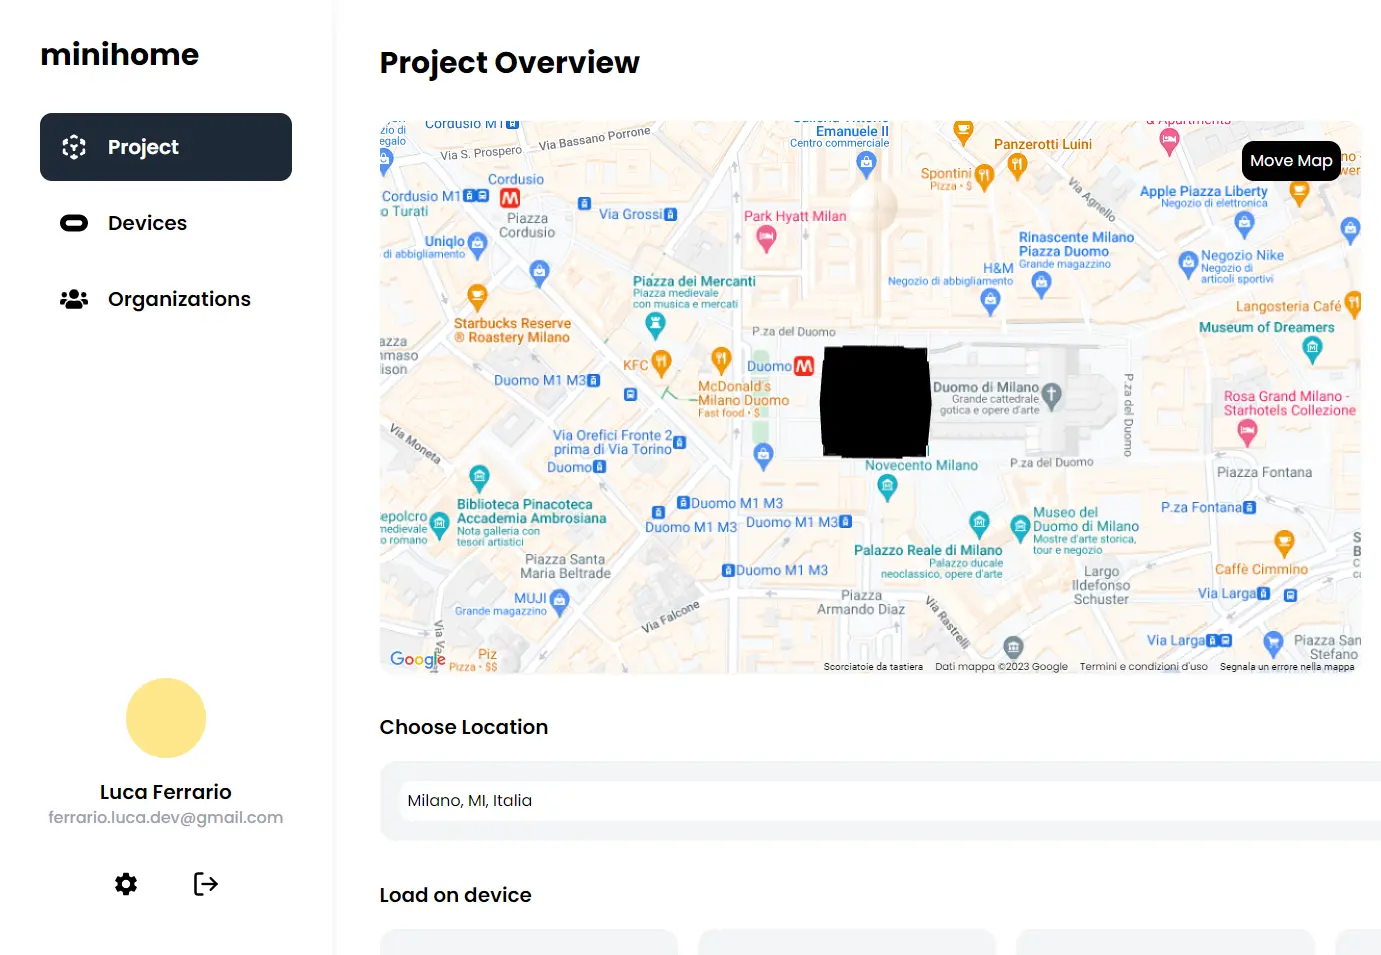
Task: Click the Luca Ferrario name
Action: [166, 792]
